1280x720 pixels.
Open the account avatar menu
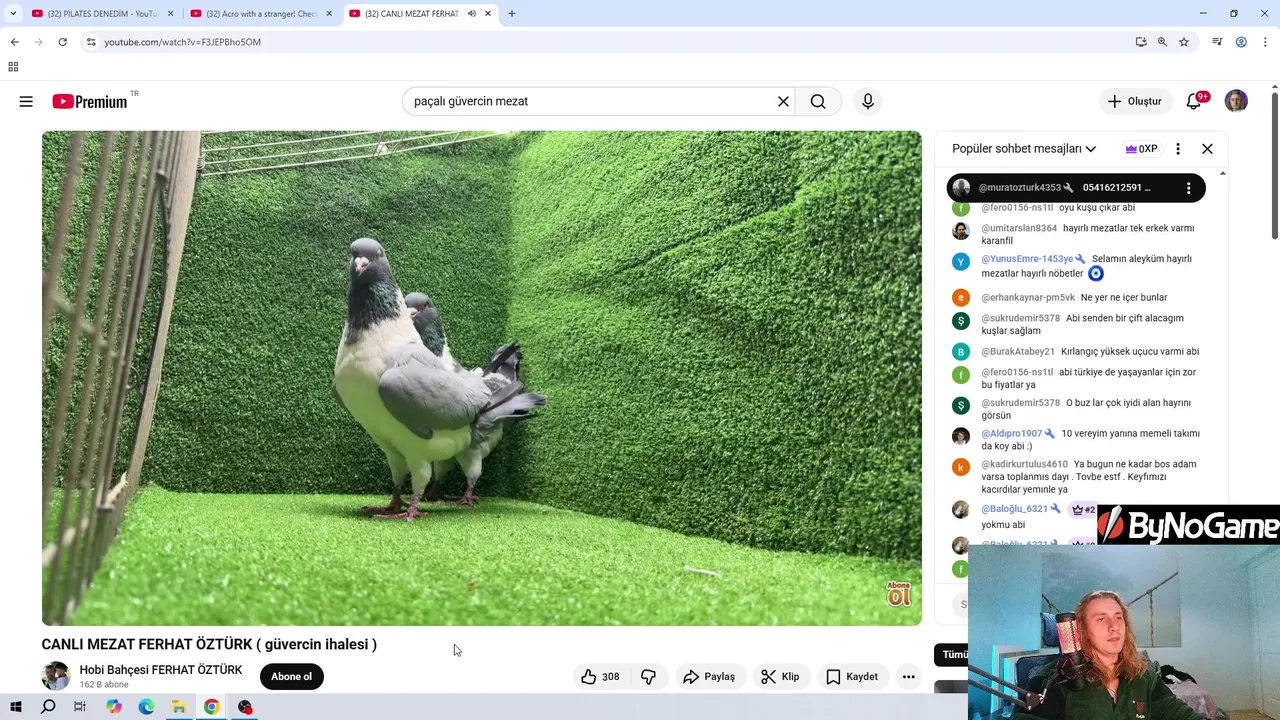pos(1236,101)
